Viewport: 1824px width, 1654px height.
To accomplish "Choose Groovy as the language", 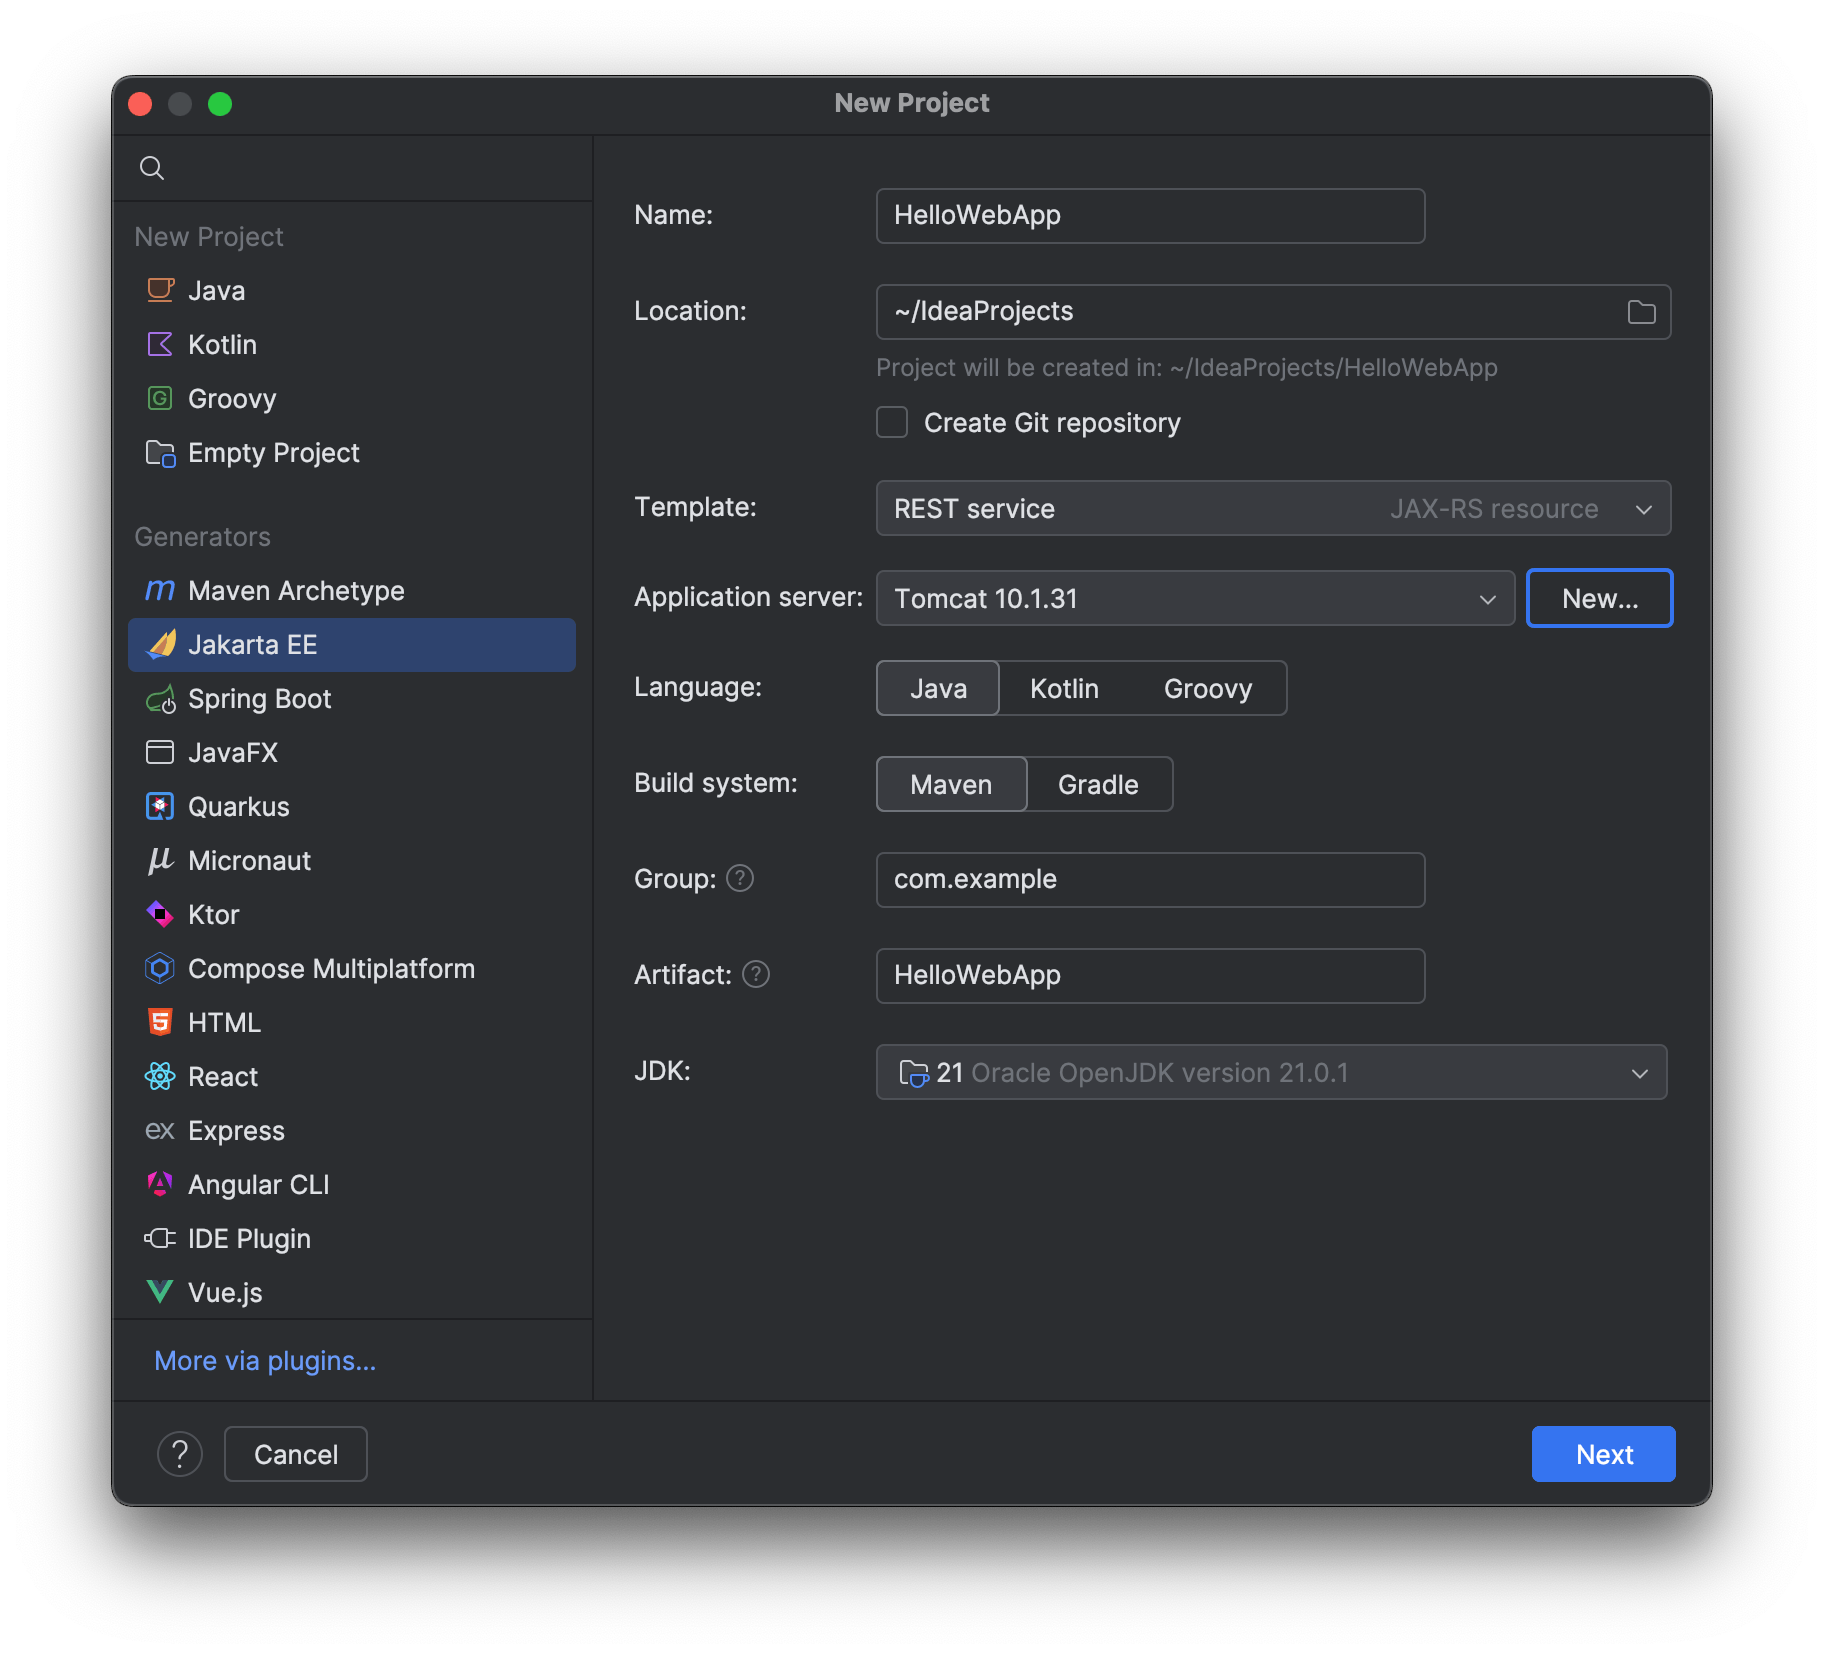I will point(1208,689).
